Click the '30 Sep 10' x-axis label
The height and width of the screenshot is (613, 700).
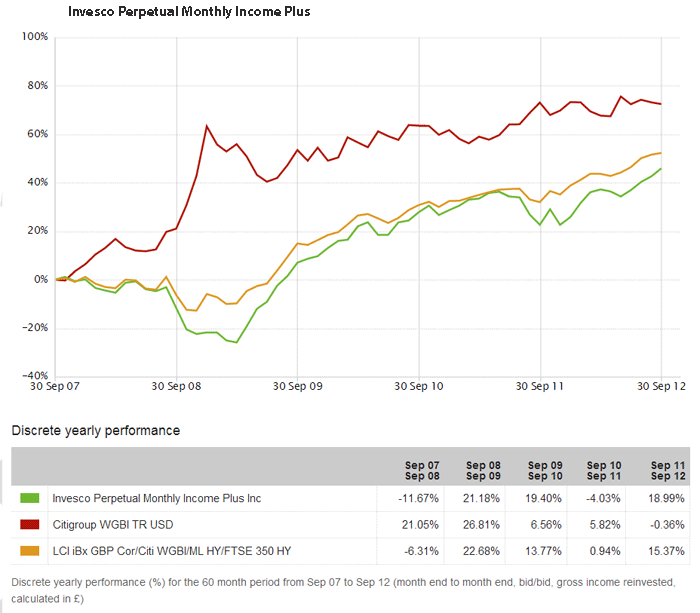click(x=419, y=386)
